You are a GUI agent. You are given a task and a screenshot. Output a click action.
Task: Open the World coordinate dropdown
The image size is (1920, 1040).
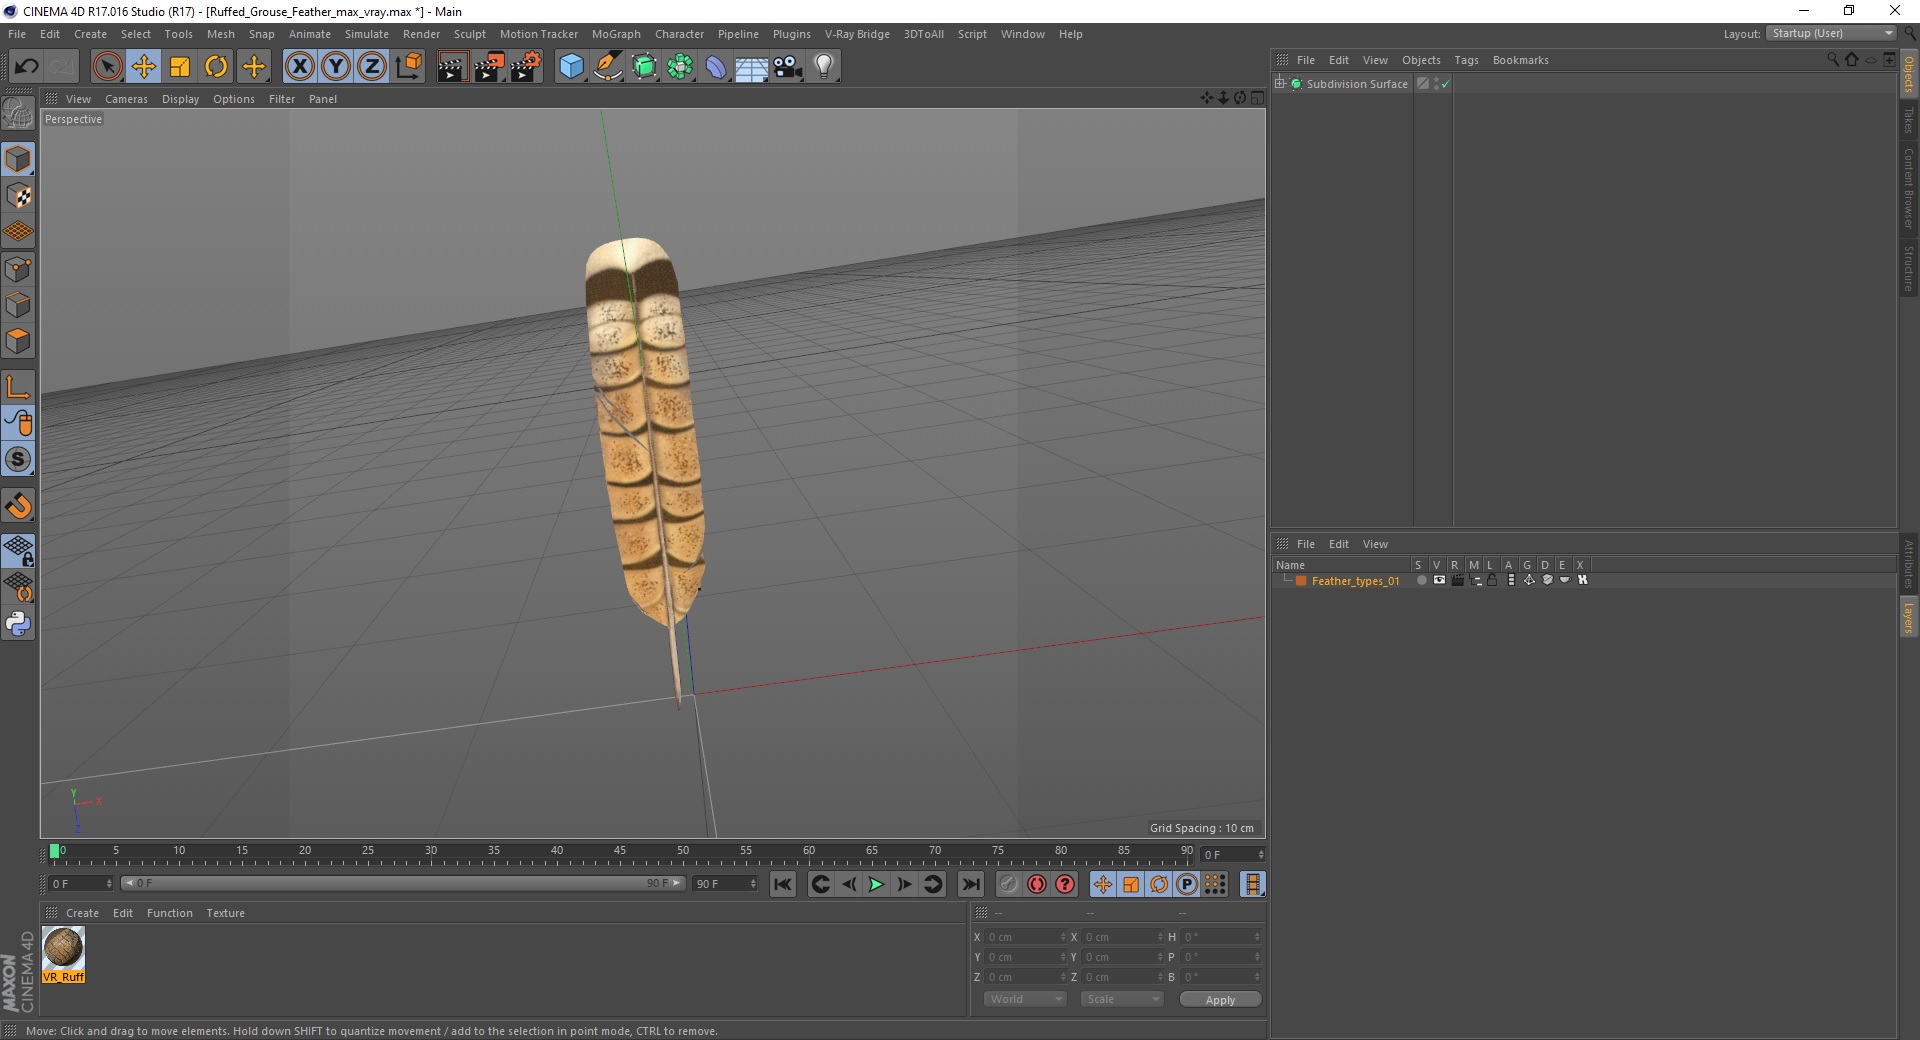click(1026, 999)
